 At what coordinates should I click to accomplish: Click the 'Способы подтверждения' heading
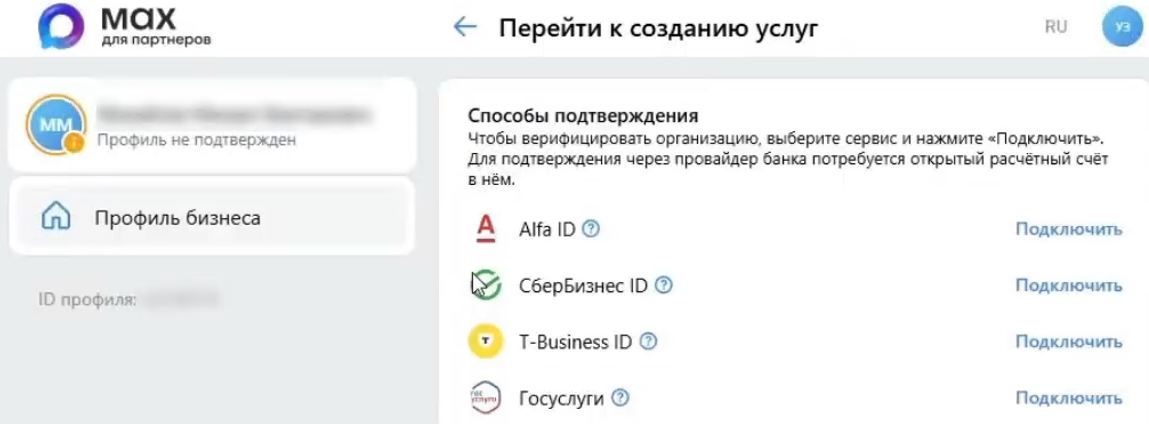pos(583,116)
